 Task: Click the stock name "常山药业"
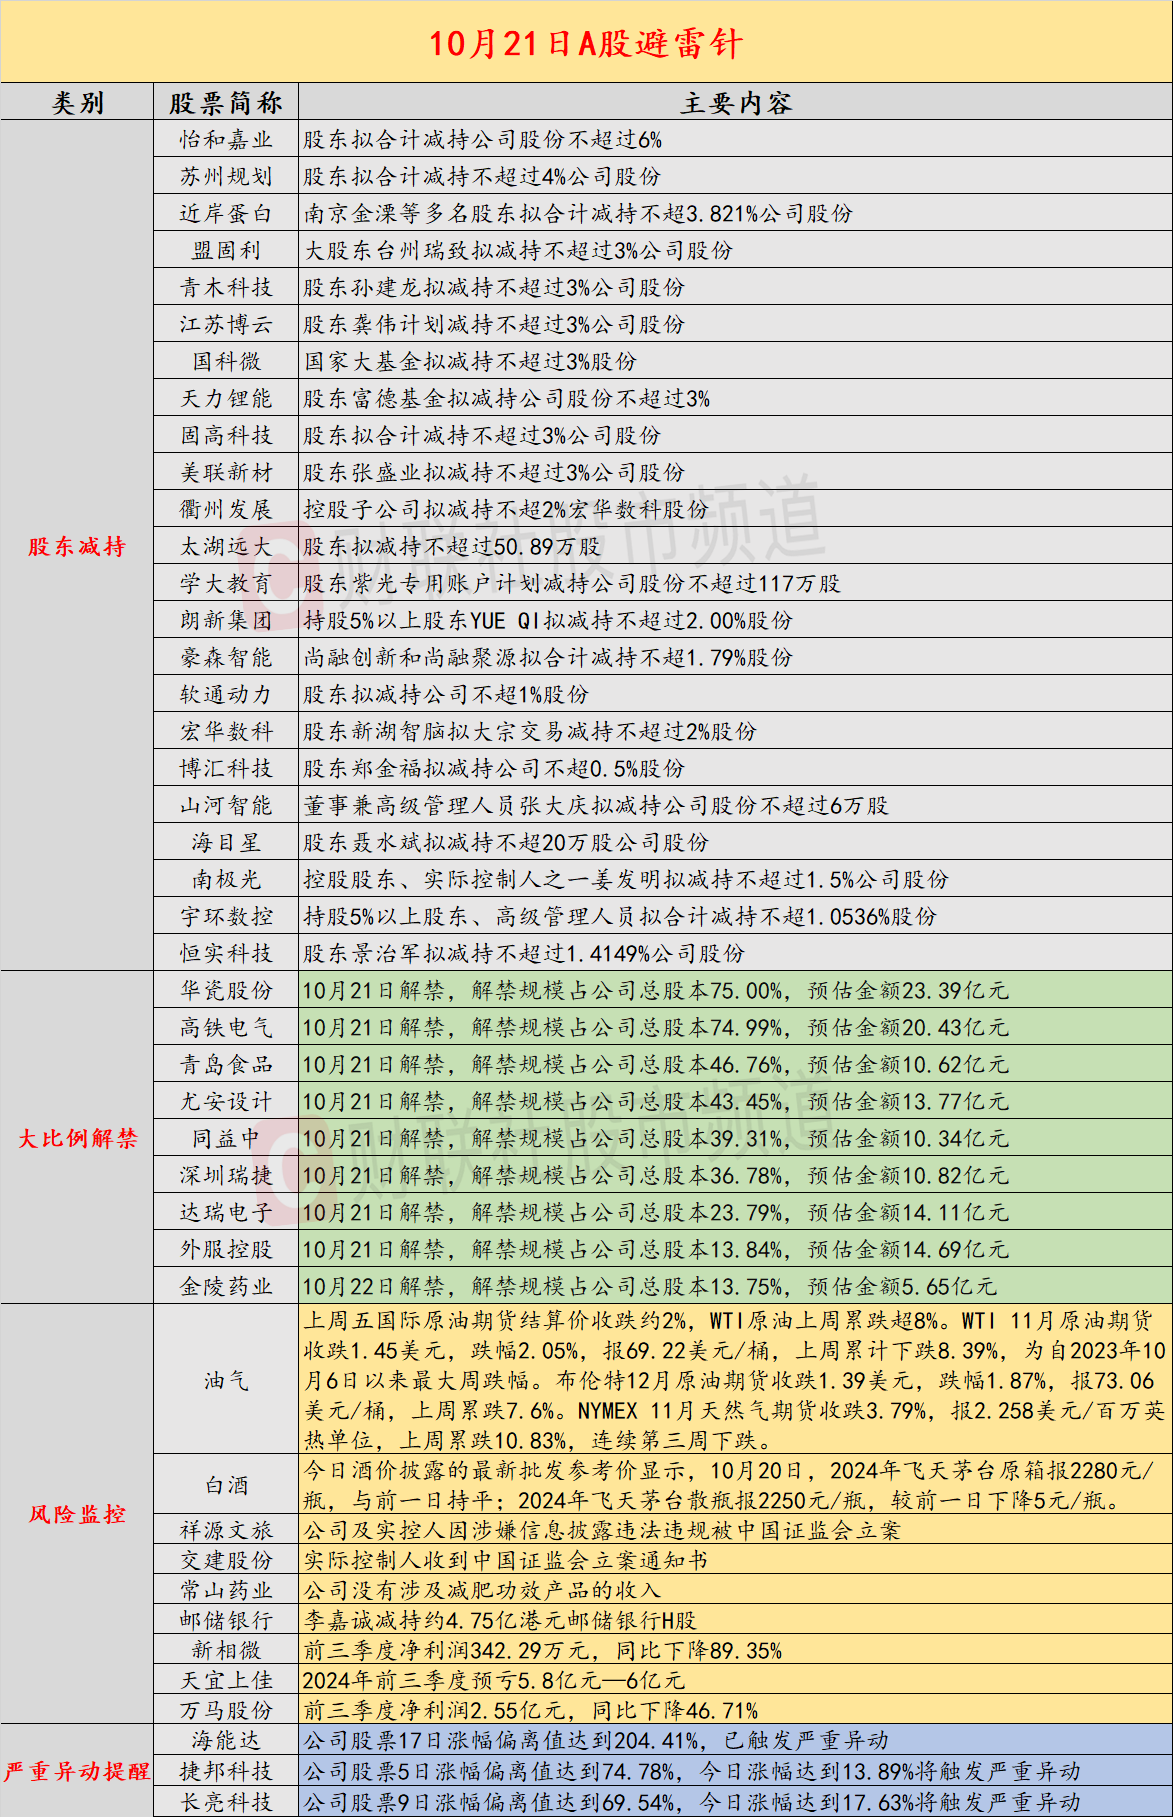[x=226, y=1591]
